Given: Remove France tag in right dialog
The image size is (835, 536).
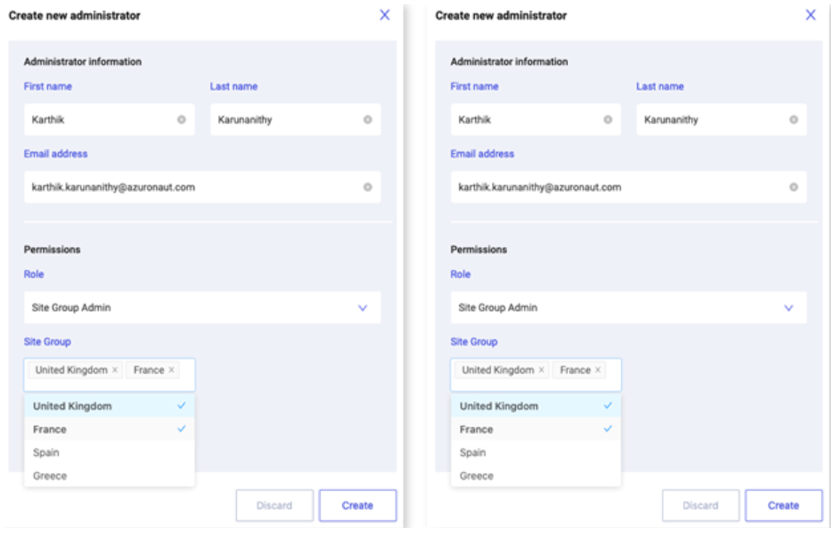Looking at the screenshot, I should tap(598, 370).
